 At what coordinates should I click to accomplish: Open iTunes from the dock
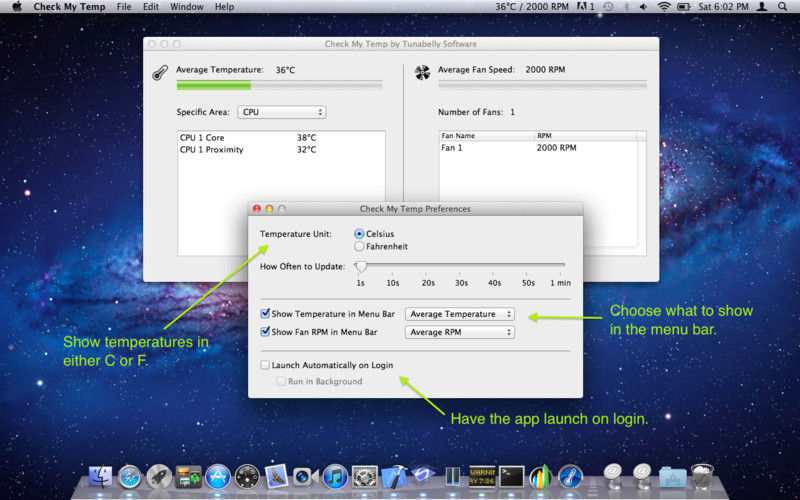[335, 477]
